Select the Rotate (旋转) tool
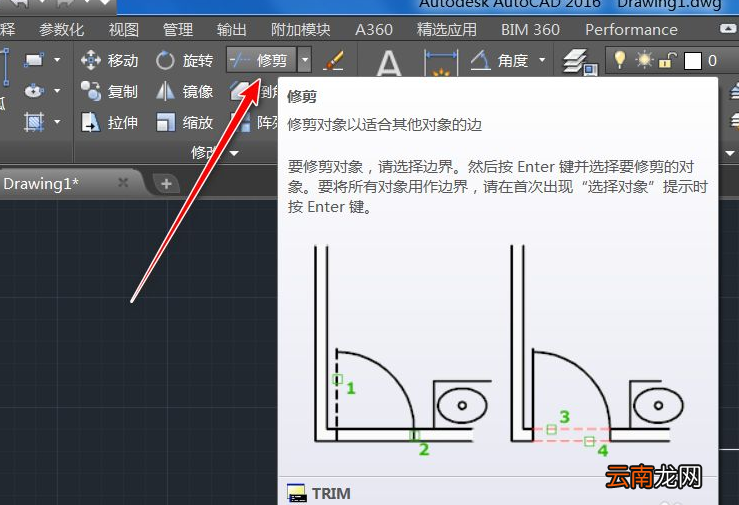Viewport: 739px width, 505px height. coord(184,61)
